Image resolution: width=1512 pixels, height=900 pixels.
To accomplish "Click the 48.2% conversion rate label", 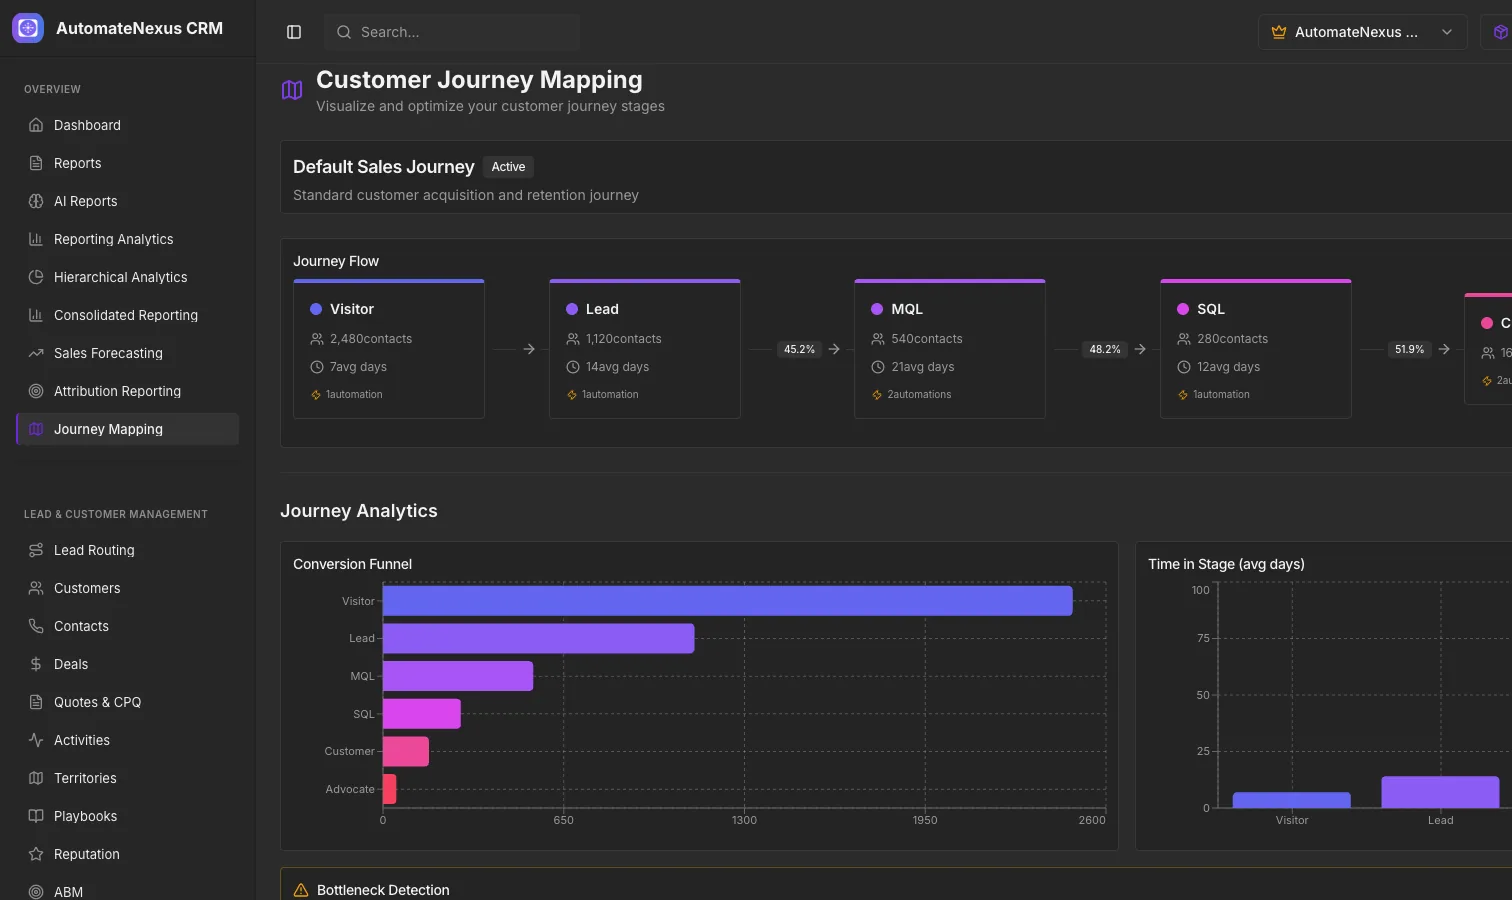I will [1105, 349].
